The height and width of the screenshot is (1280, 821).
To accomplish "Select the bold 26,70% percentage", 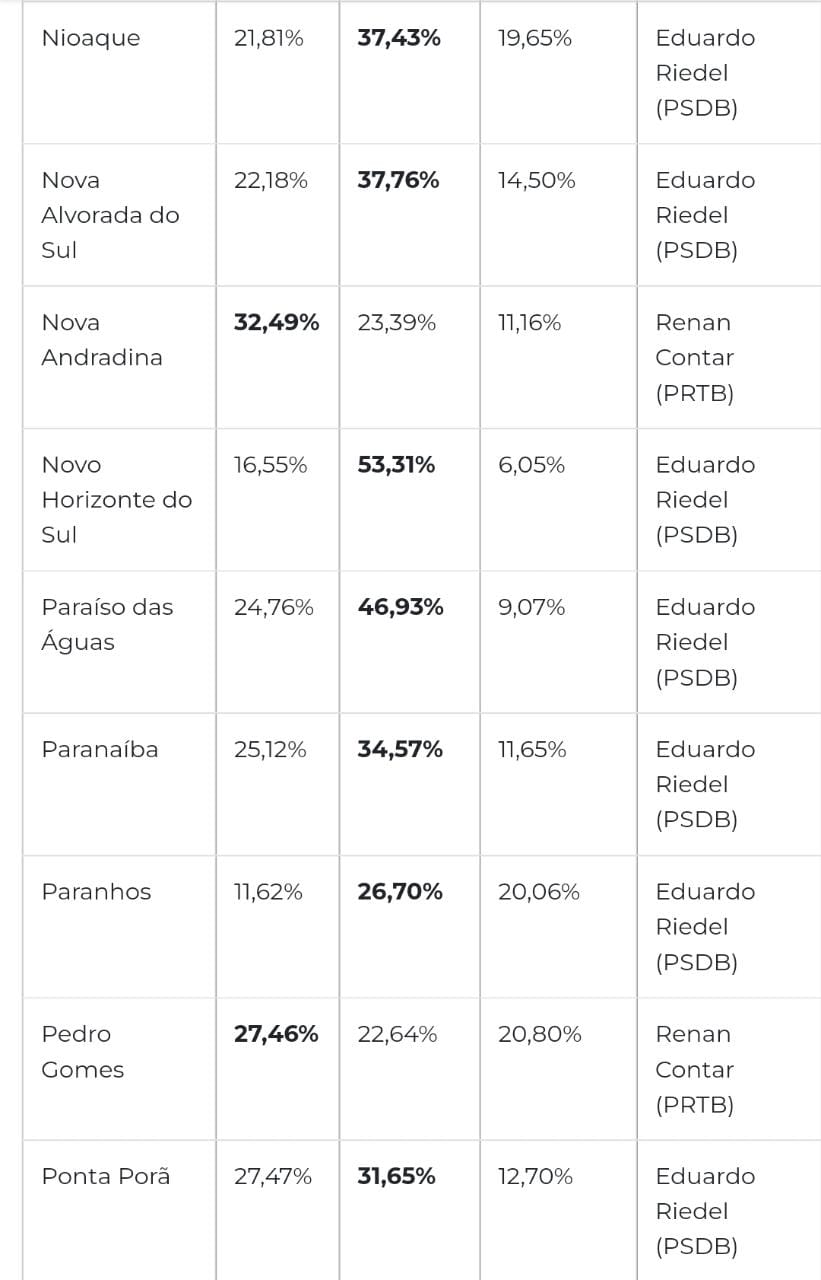I will pos(399,892).
